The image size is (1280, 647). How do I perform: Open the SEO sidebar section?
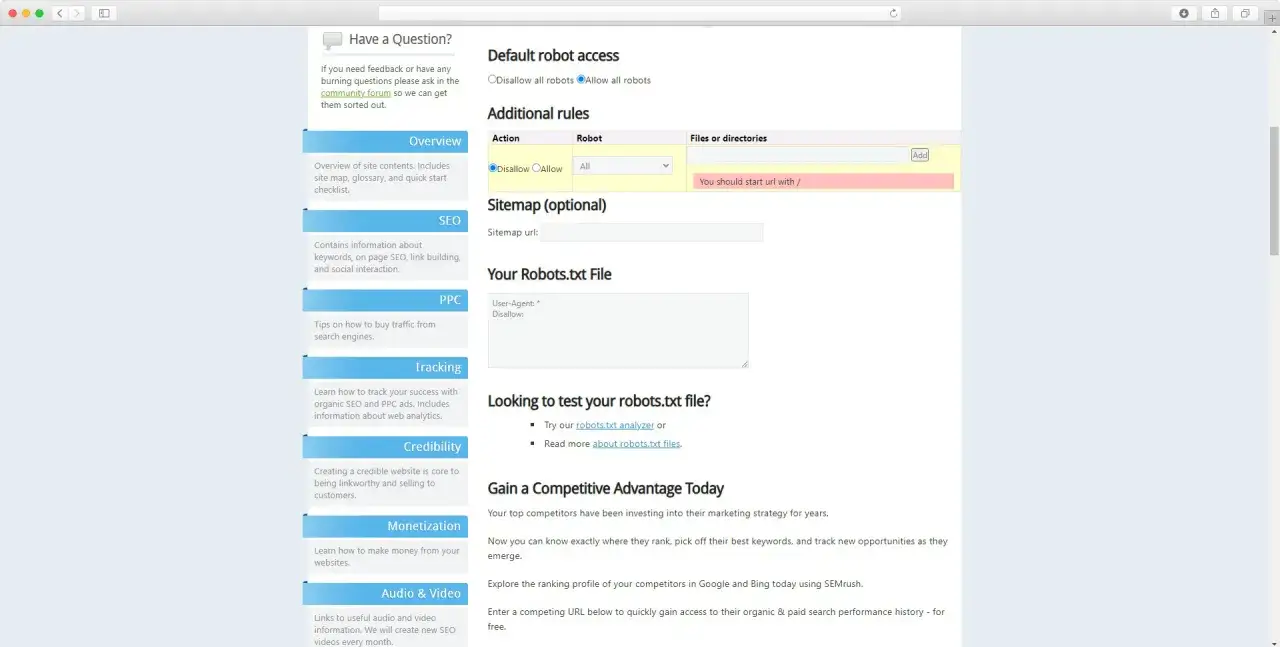tap(385, 220)
